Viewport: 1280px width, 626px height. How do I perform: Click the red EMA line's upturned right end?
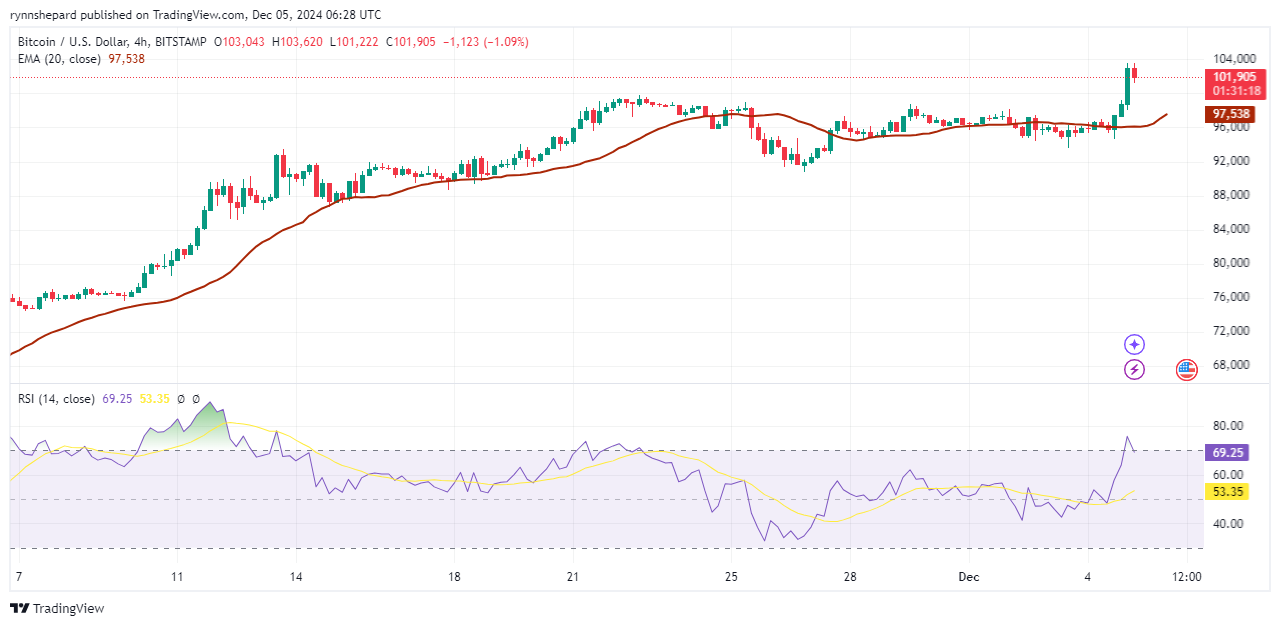pyautogui.click(x=1160, y=118)
